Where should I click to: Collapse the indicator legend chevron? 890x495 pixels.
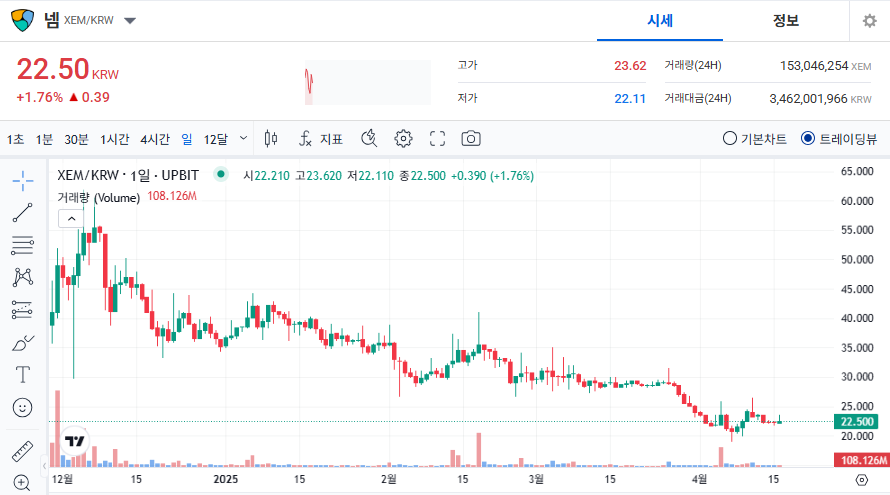71,219
